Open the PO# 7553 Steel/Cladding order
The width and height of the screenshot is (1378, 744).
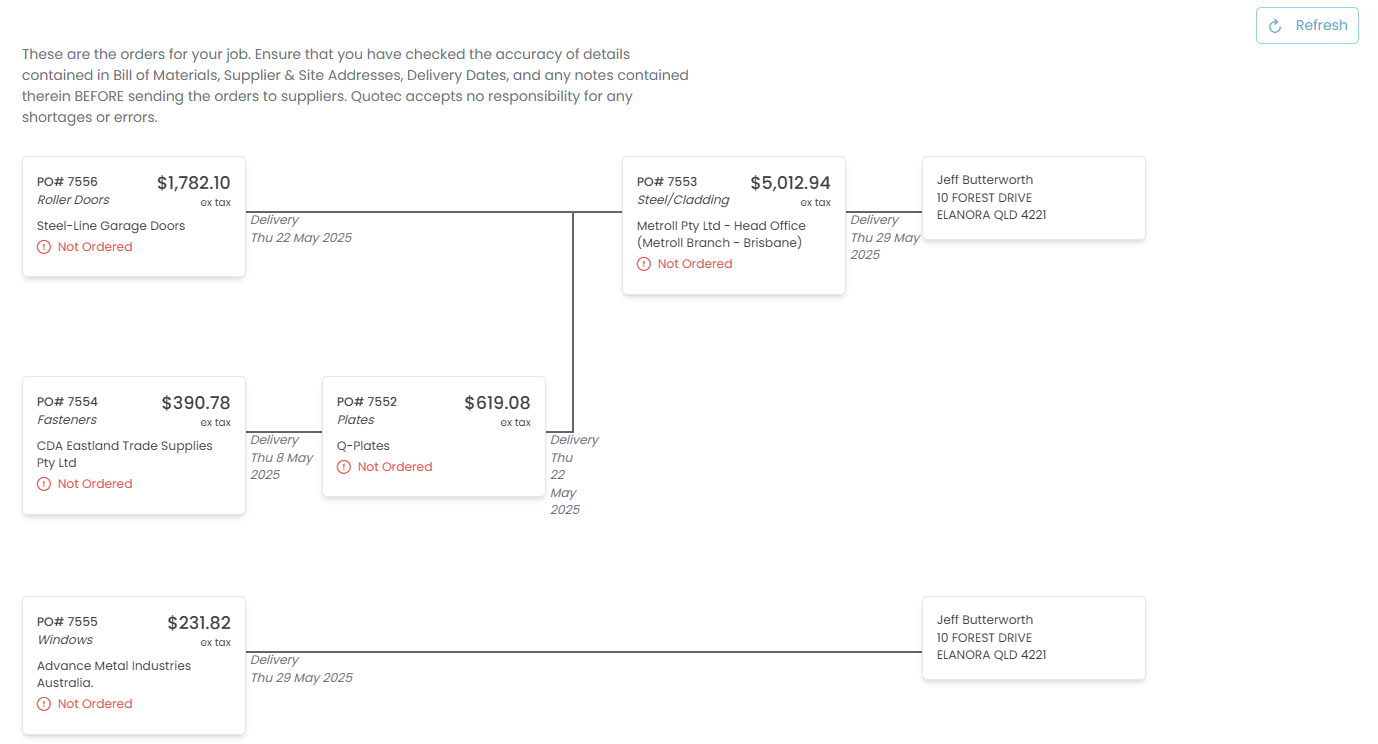tap(734, 225)
